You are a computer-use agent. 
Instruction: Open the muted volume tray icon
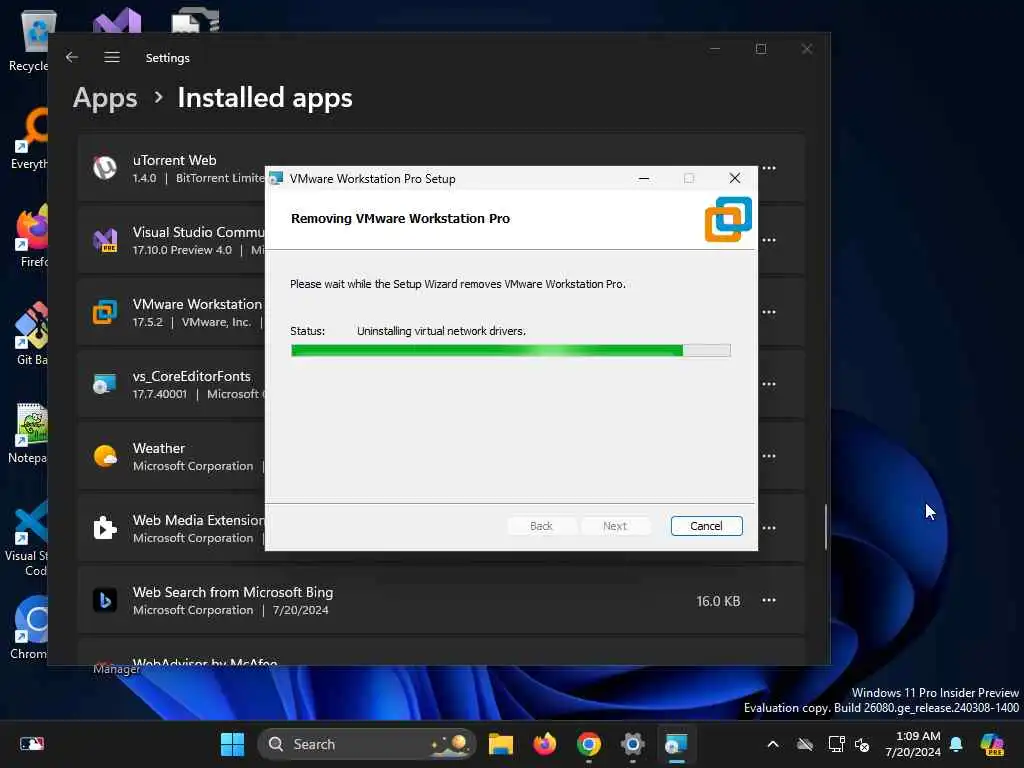[x=862, y=744]
